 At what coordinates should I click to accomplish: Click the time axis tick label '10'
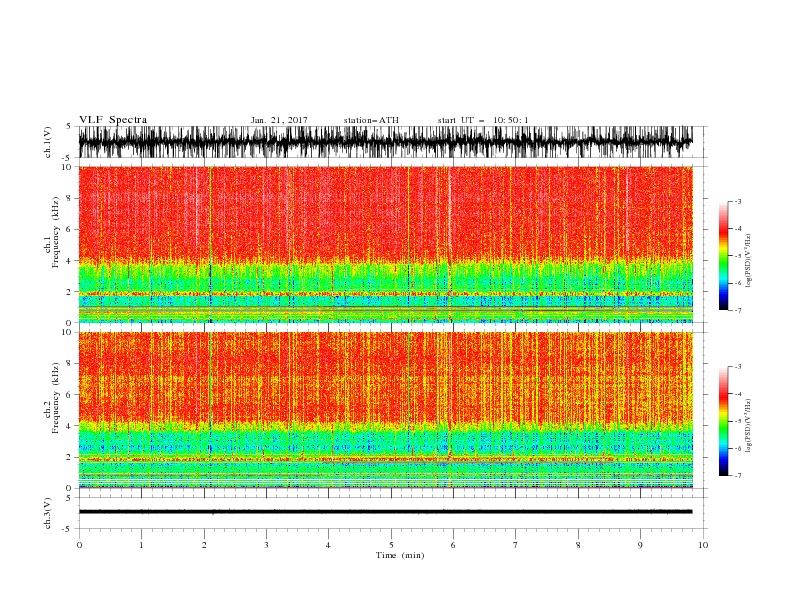pos(703,545)
